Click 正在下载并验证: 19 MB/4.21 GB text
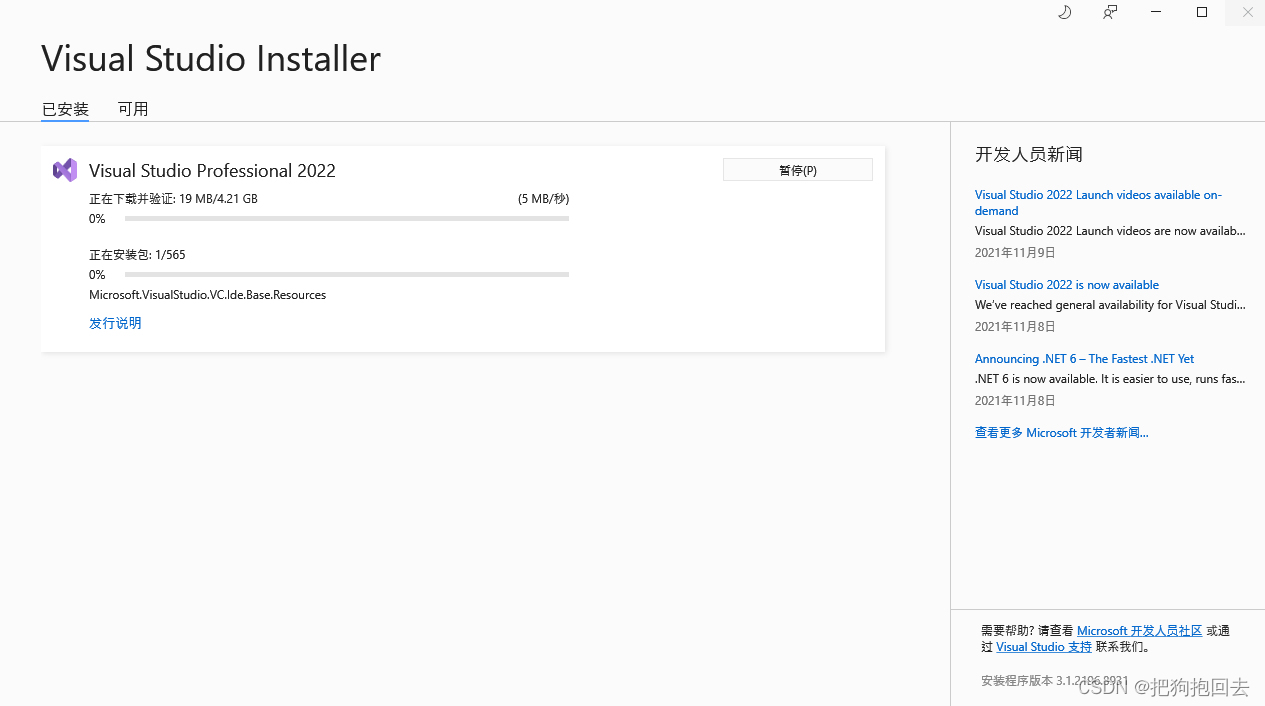This screenshot has width=1265, height=706. tap(173, 199)
